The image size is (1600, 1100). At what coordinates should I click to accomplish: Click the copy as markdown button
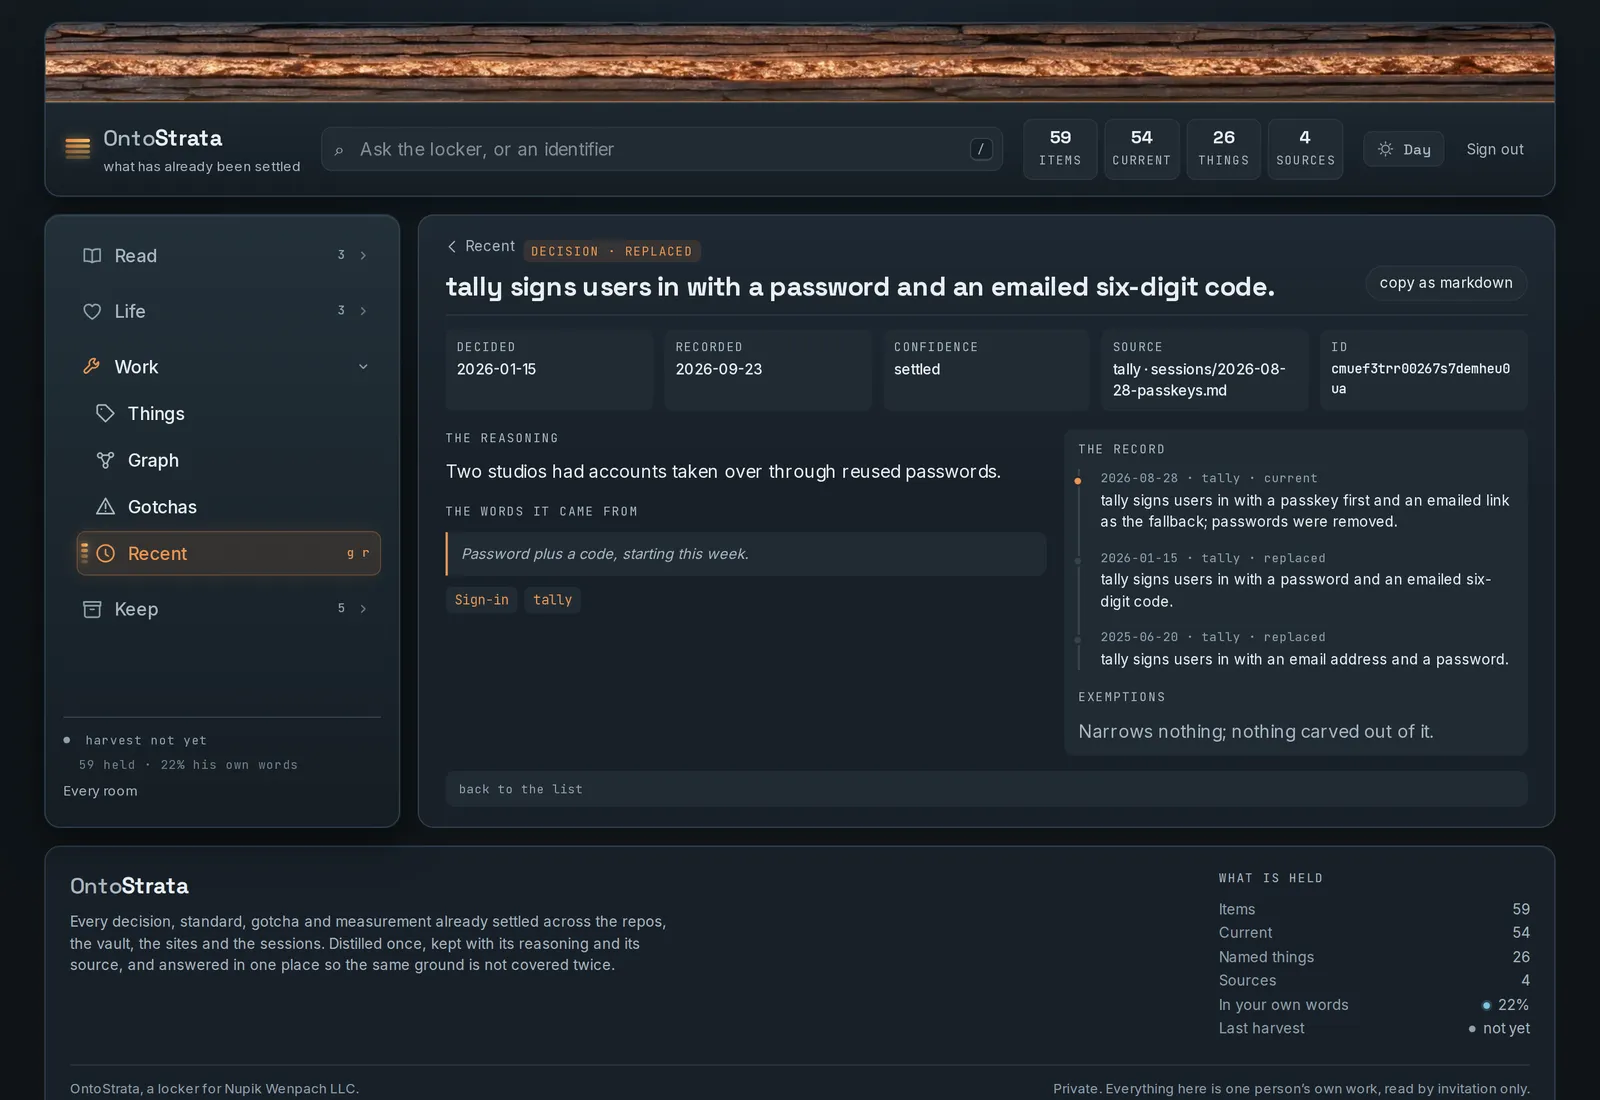[1446, 283]
